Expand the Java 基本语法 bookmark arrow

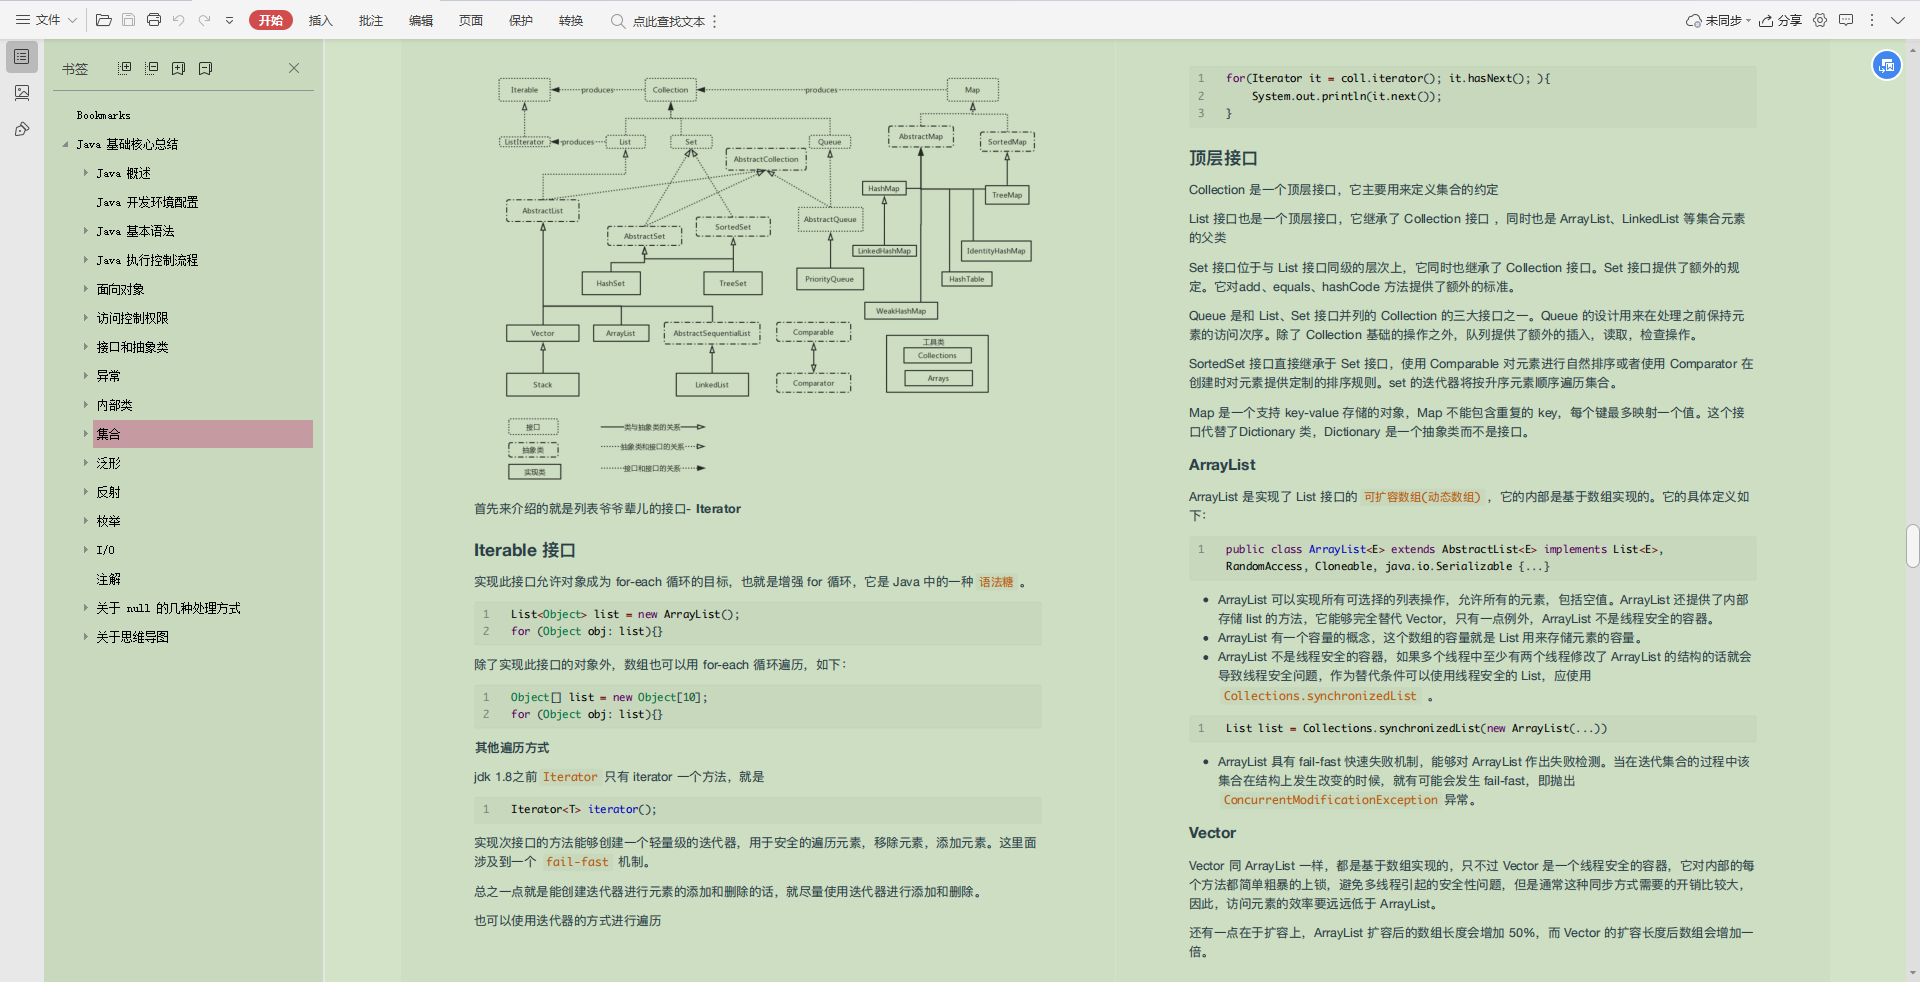coord(86,231)
